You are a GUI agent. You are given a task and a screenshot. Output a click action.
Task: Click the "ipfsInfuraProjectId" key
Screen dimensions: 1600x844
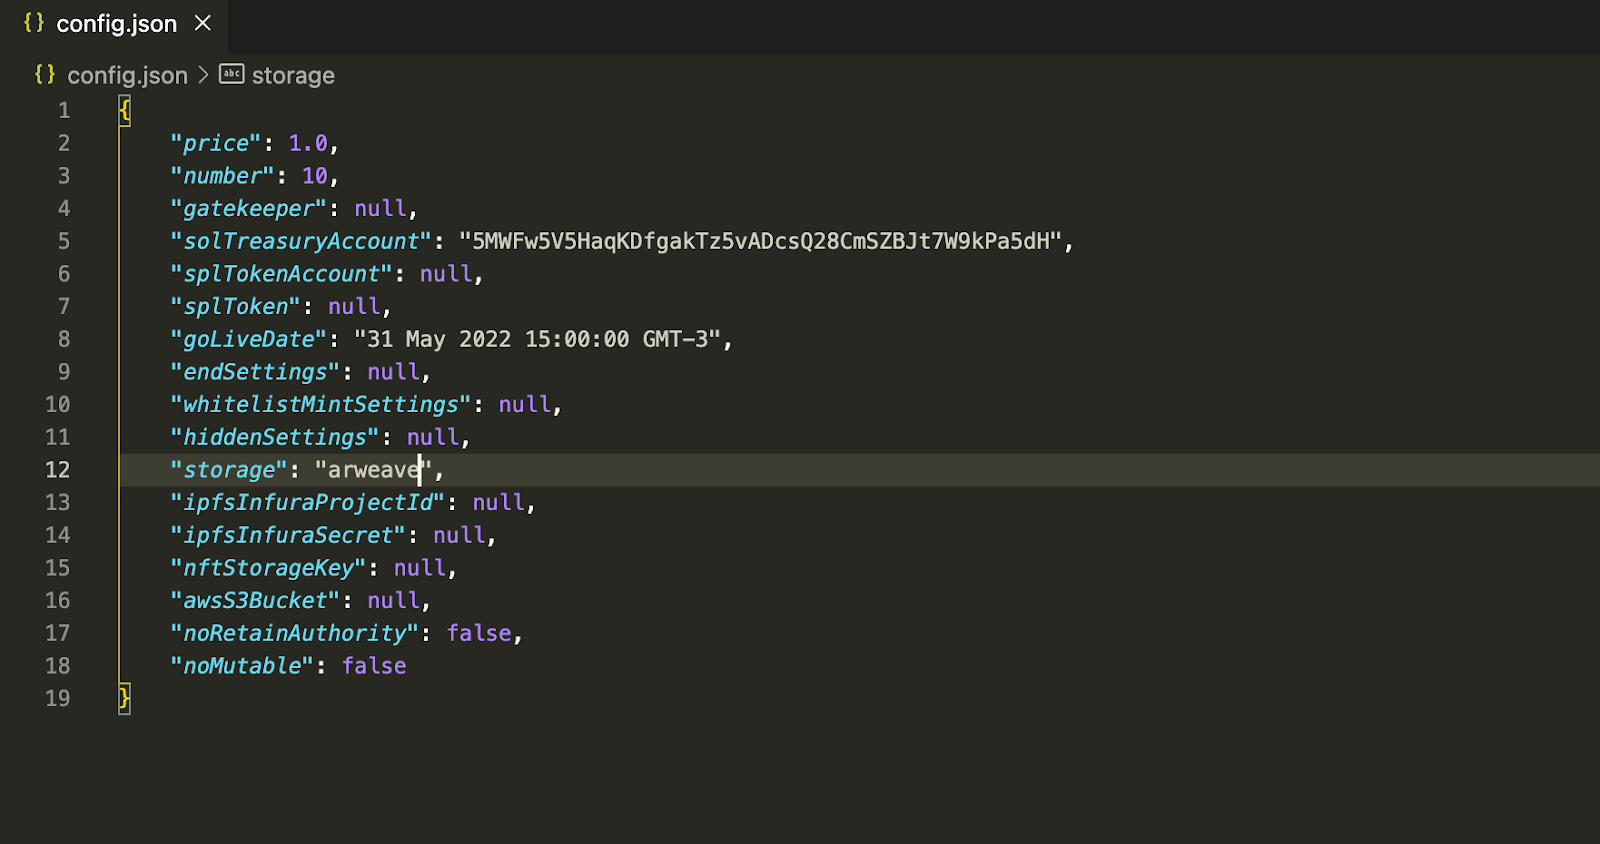point(307,503)
